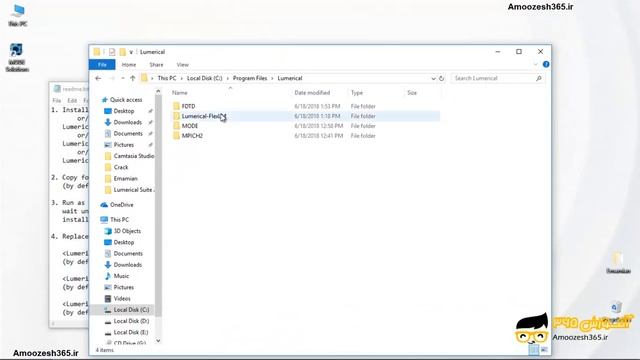The width and height of the screenshot is (640, 360).
Task: Open pinned Pictures under Quick access
Action: (124, 145)
